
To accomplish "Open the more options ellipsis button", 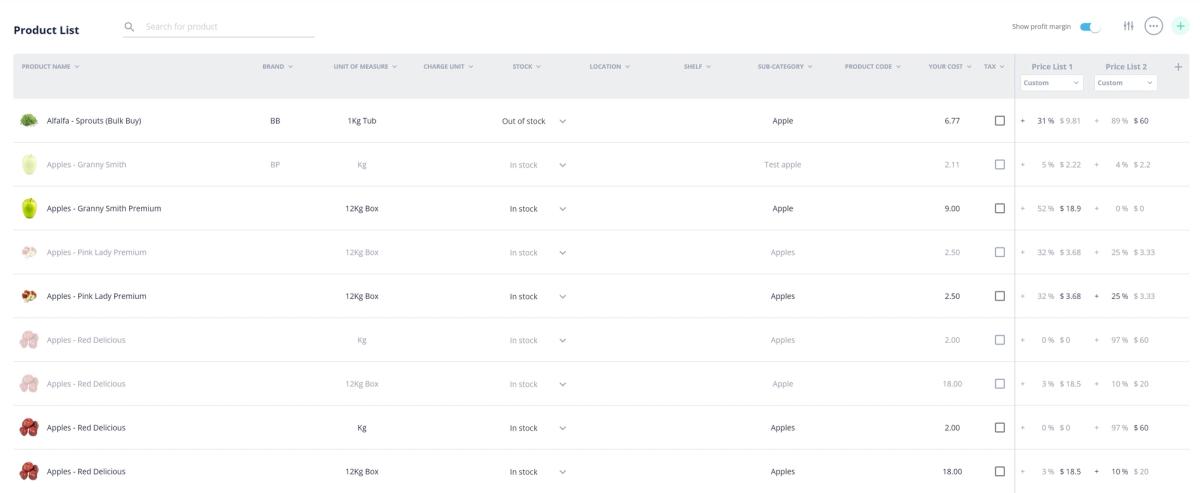I will (1154, 26).
